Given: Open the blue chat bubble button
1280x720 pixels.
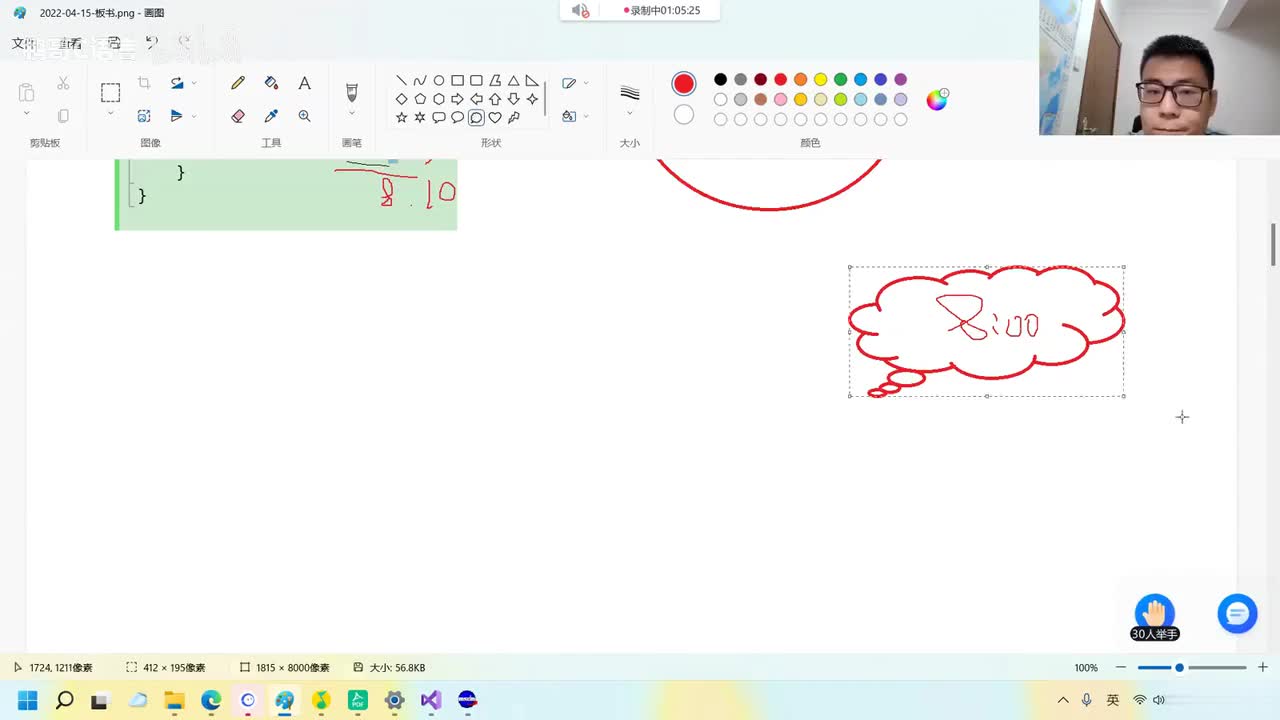Looking at the screenshot, I should coord(1237,613).
